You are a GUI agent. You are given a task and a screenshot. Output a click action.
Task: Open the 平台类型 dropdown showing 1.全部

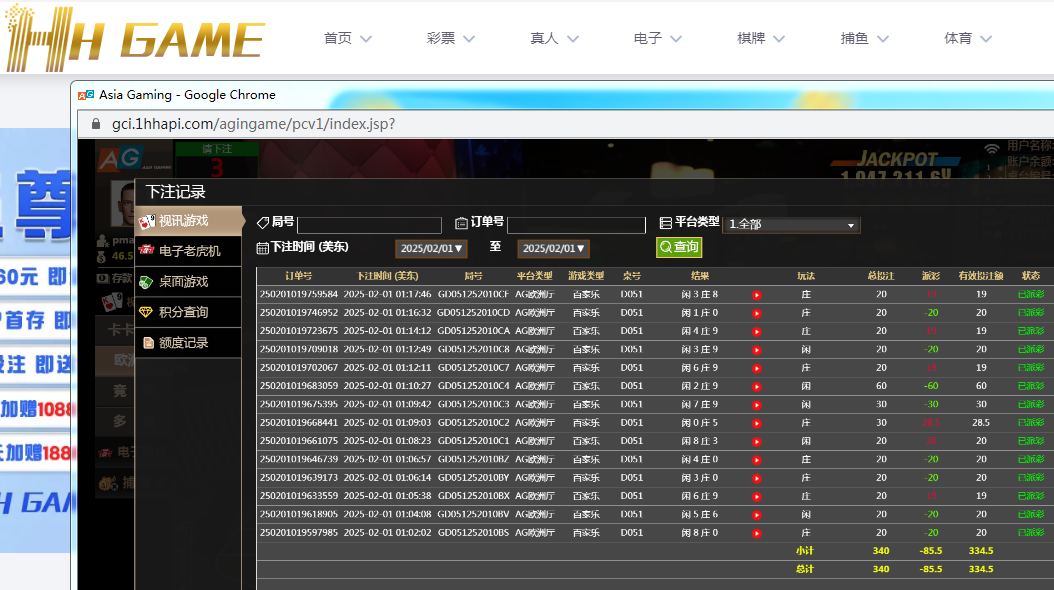(x=791, y=225)
